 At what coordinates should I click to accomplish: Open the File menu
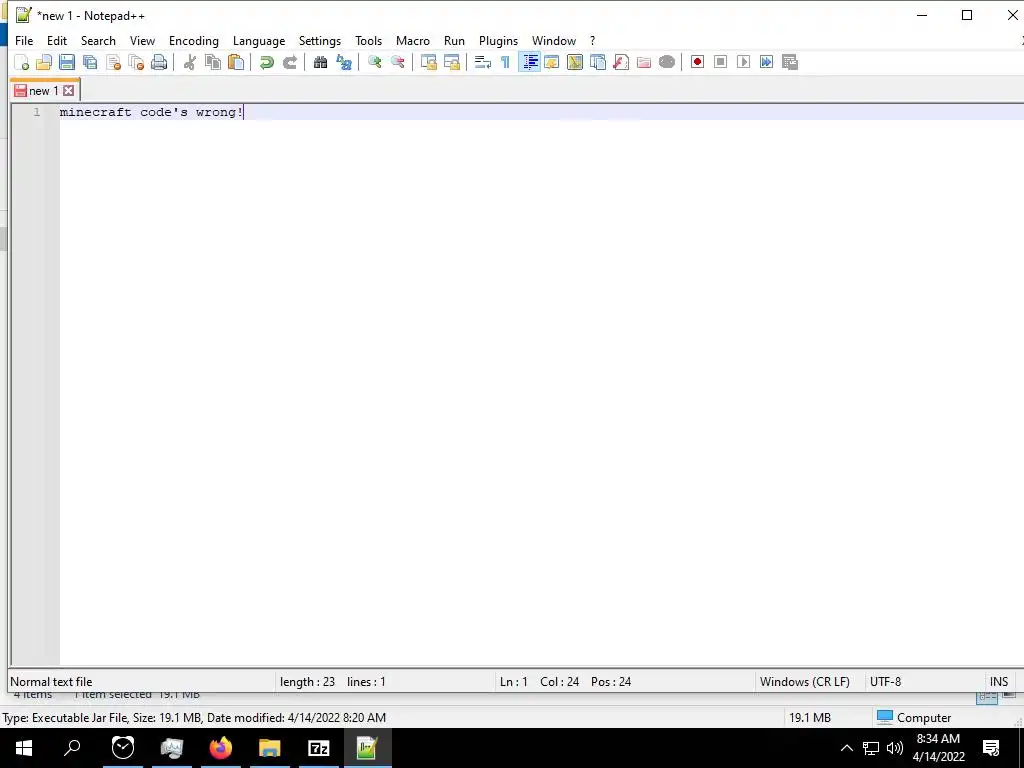[x=24, y=40]
